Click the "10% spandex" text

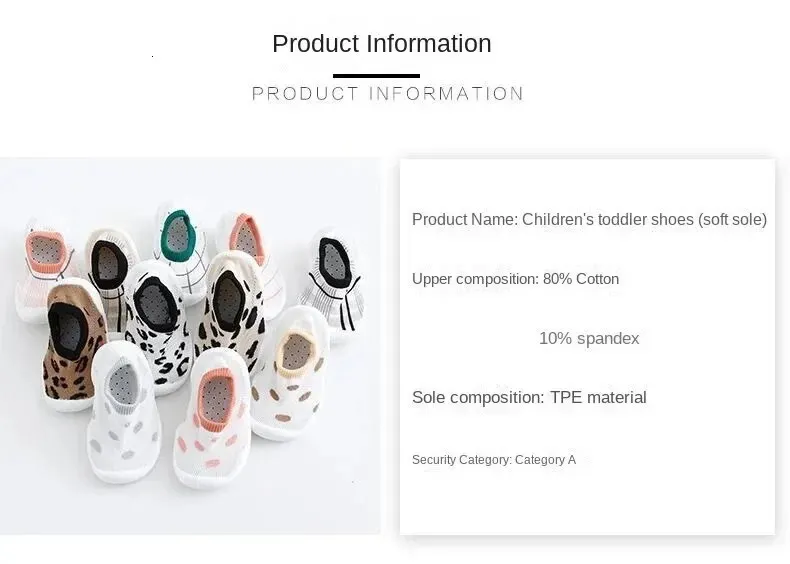(588, 338)
